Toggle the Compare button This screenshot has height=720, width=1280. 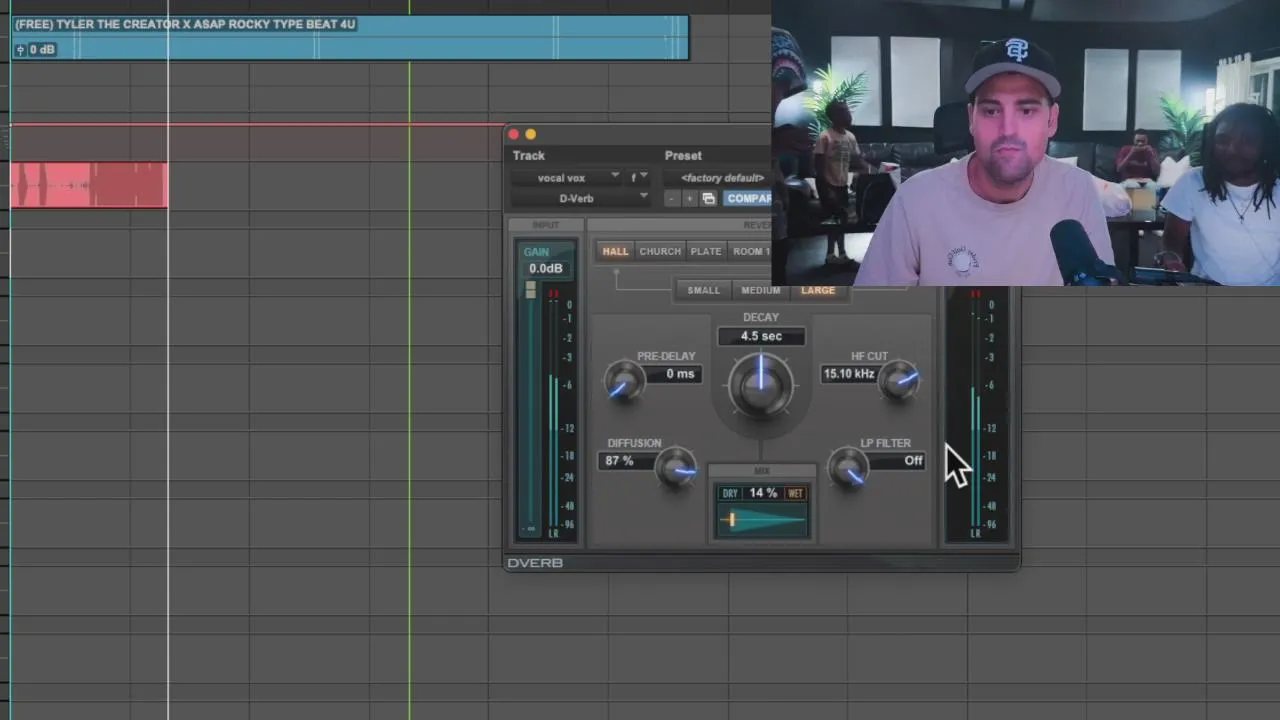[747, 199]
